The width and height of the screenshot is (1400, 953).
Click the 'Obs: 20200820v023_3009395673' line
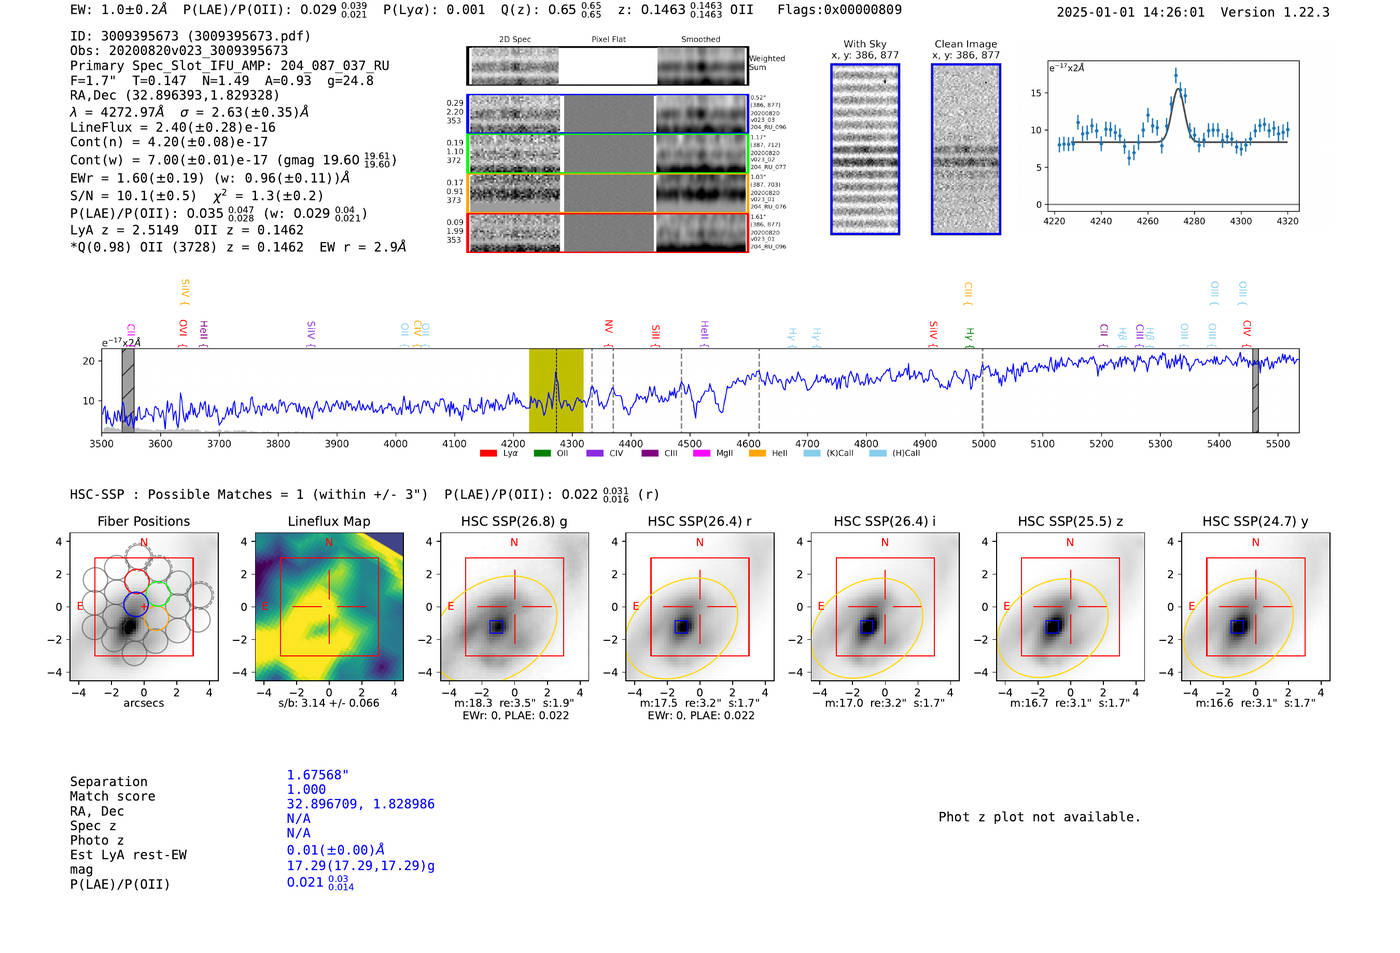[x=179, y=51]
